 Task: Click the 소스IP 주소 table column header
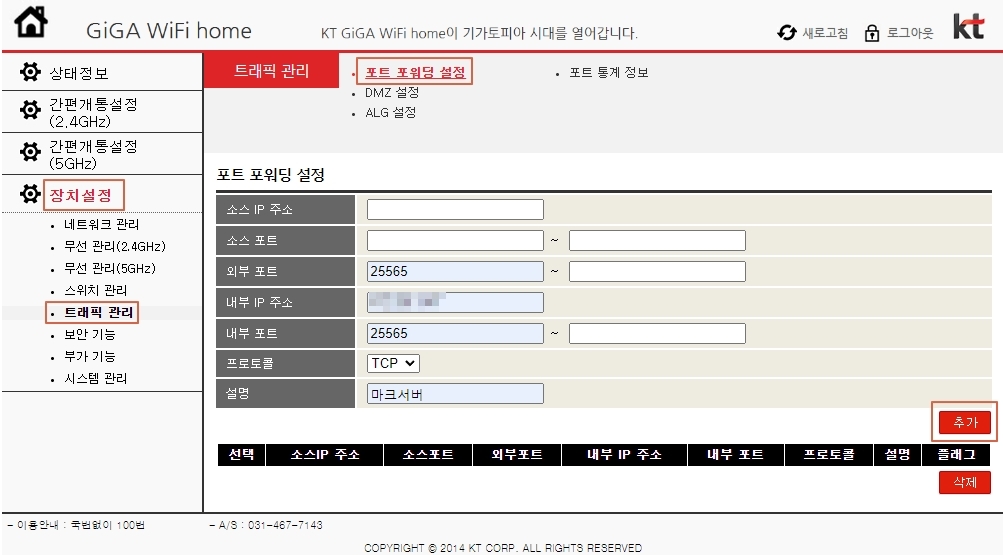(325, 455)
